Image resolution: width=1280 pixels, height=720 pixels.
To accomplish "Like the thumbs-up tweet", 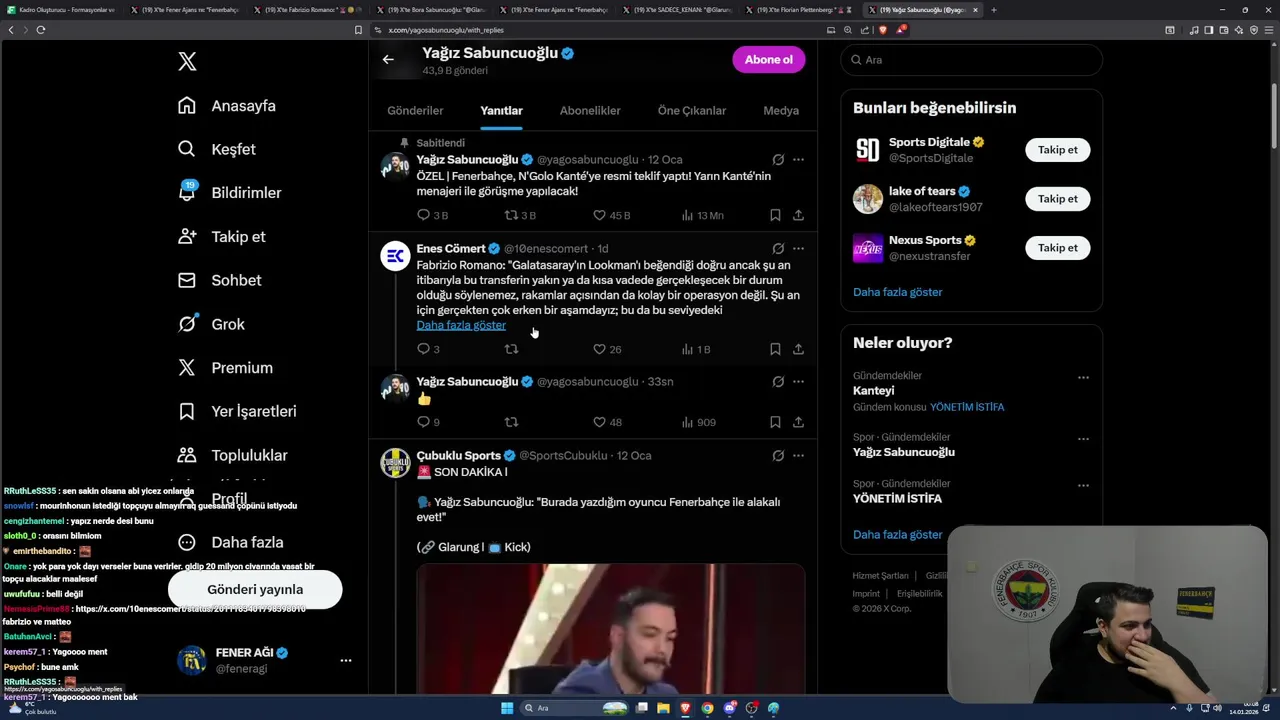I will [x=599, y=422].
